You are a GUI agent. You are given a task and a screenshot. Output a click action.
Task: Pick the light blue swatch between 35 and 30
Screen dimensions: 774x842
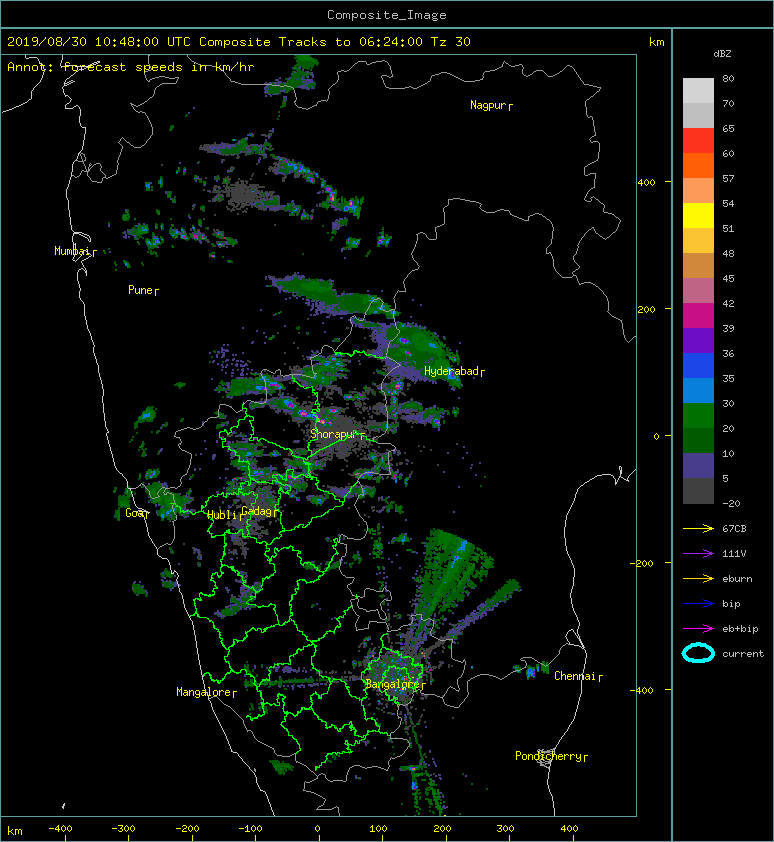point(698,390)
